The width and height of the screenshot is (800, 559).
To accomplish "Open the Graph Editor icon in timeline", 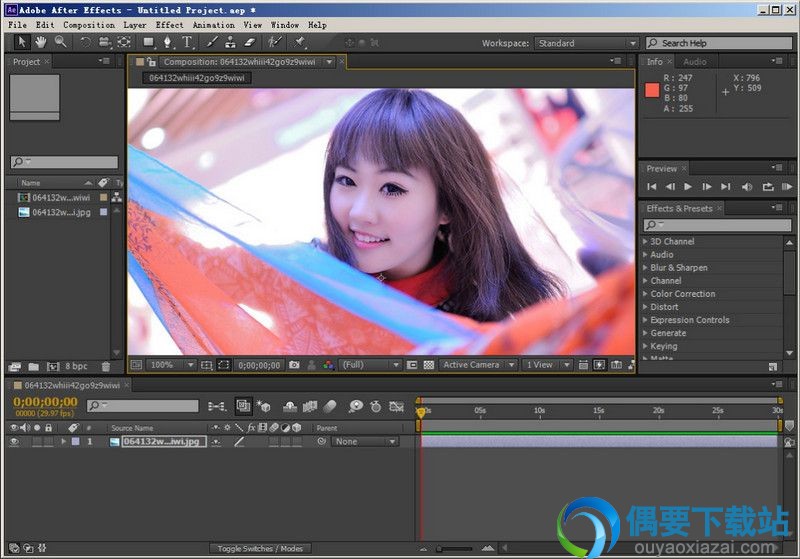I will tap(396, 406).
